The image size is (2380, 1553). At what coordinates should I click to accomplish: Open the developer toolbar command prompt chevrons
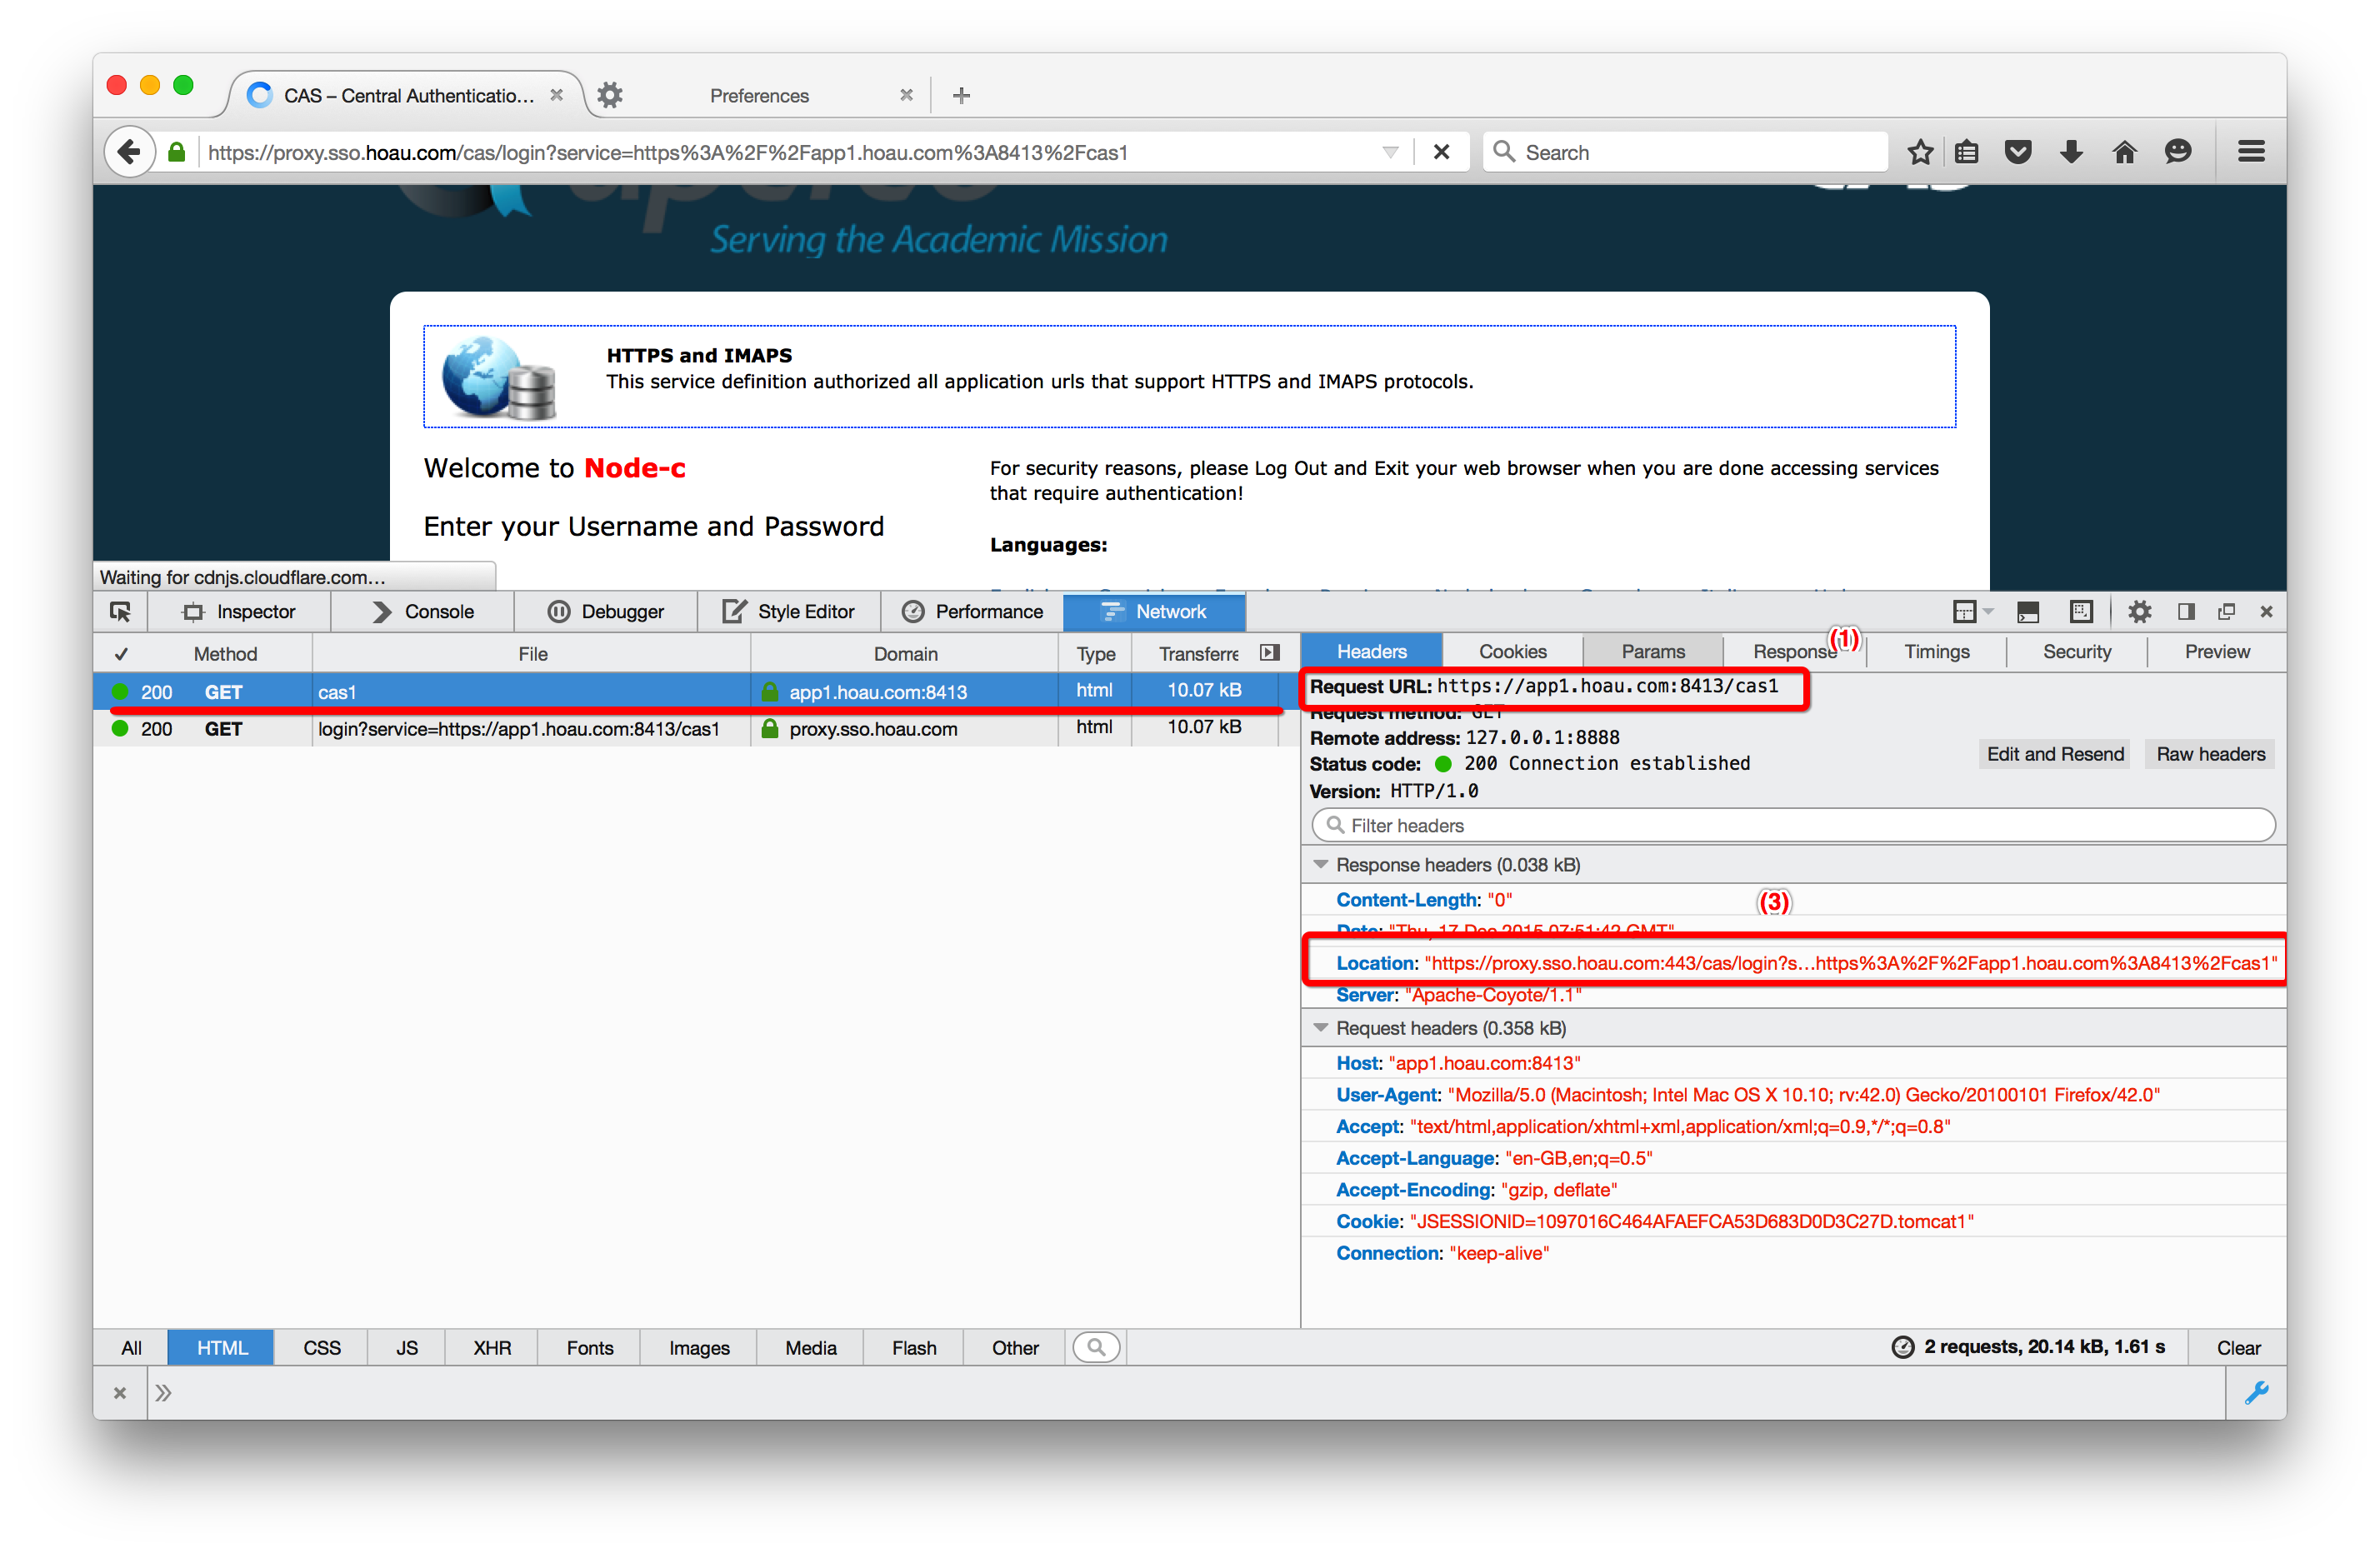[164, 1392]
